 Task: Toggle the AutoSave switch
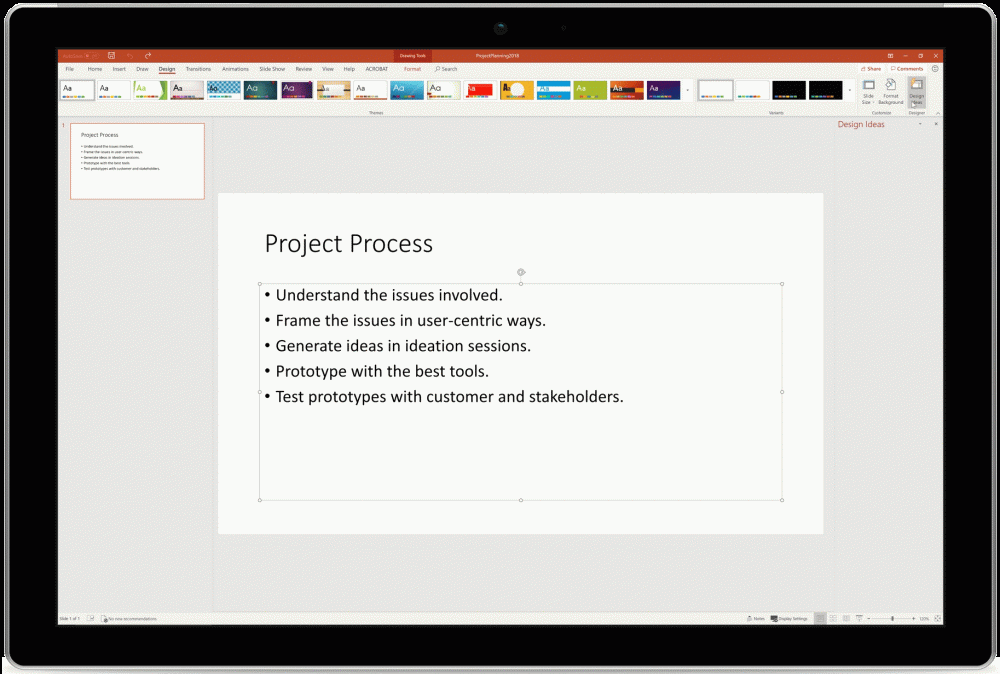(x=90, y=56)
